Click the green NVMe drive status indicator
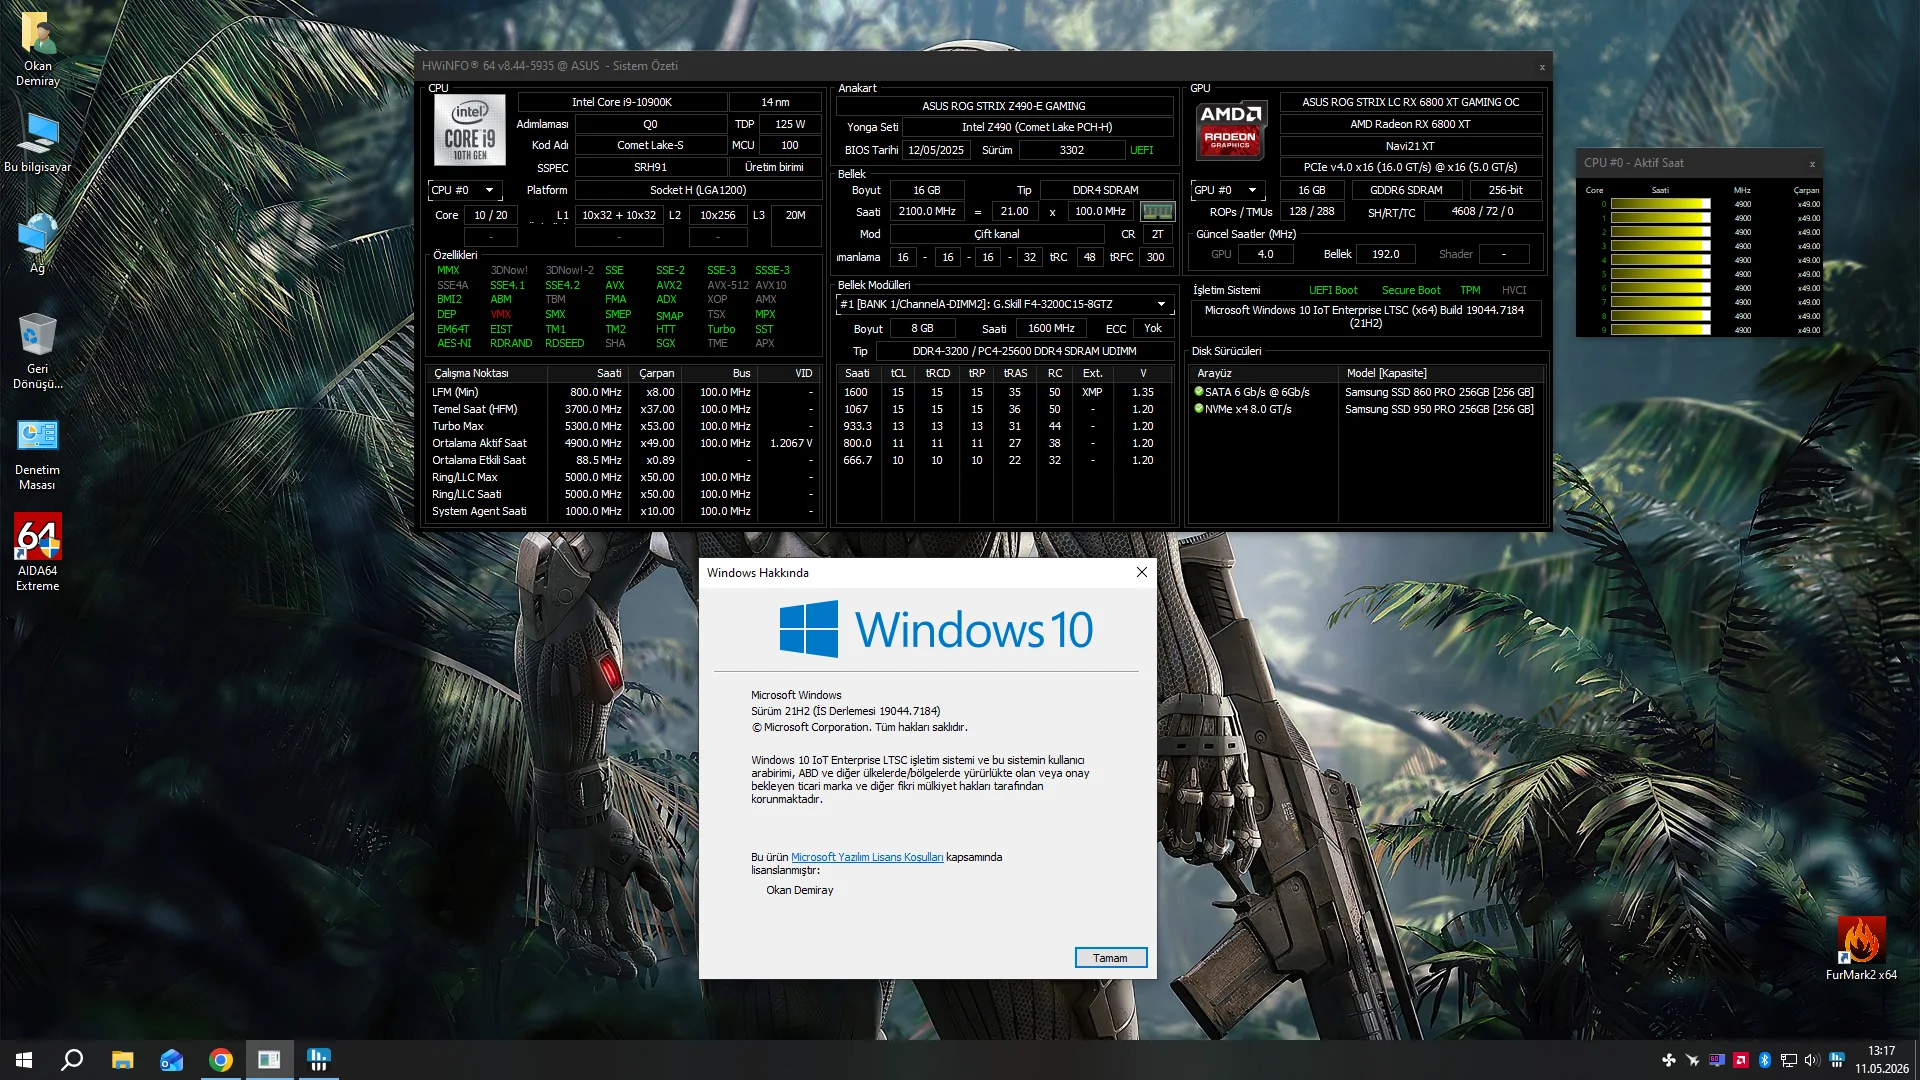Screen dimensions: 1920x1080 click(1198, 408)
